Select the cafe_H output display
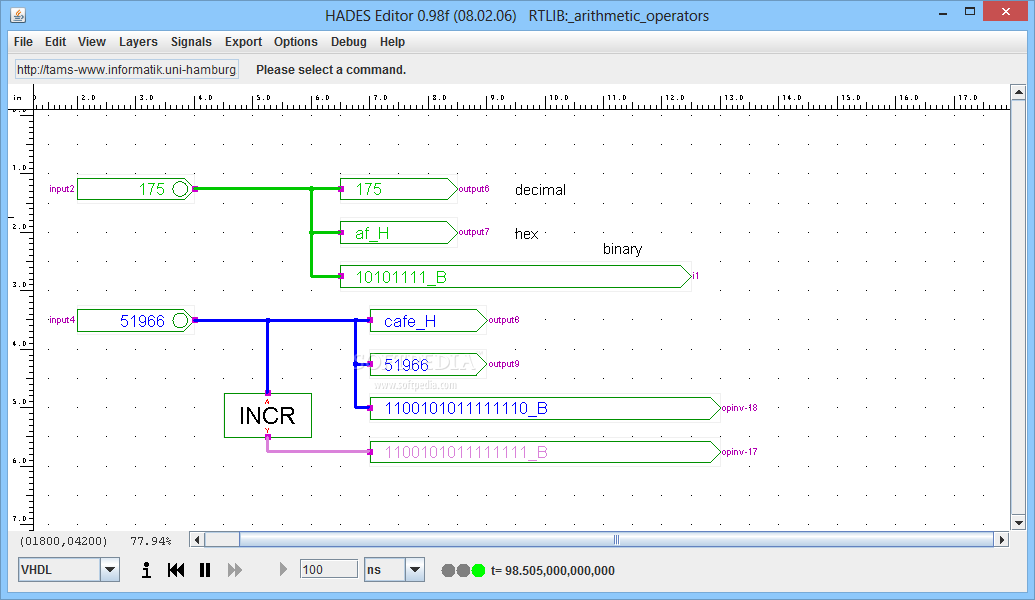Viewport: 1035px width, 600px height. coord(428,321)
